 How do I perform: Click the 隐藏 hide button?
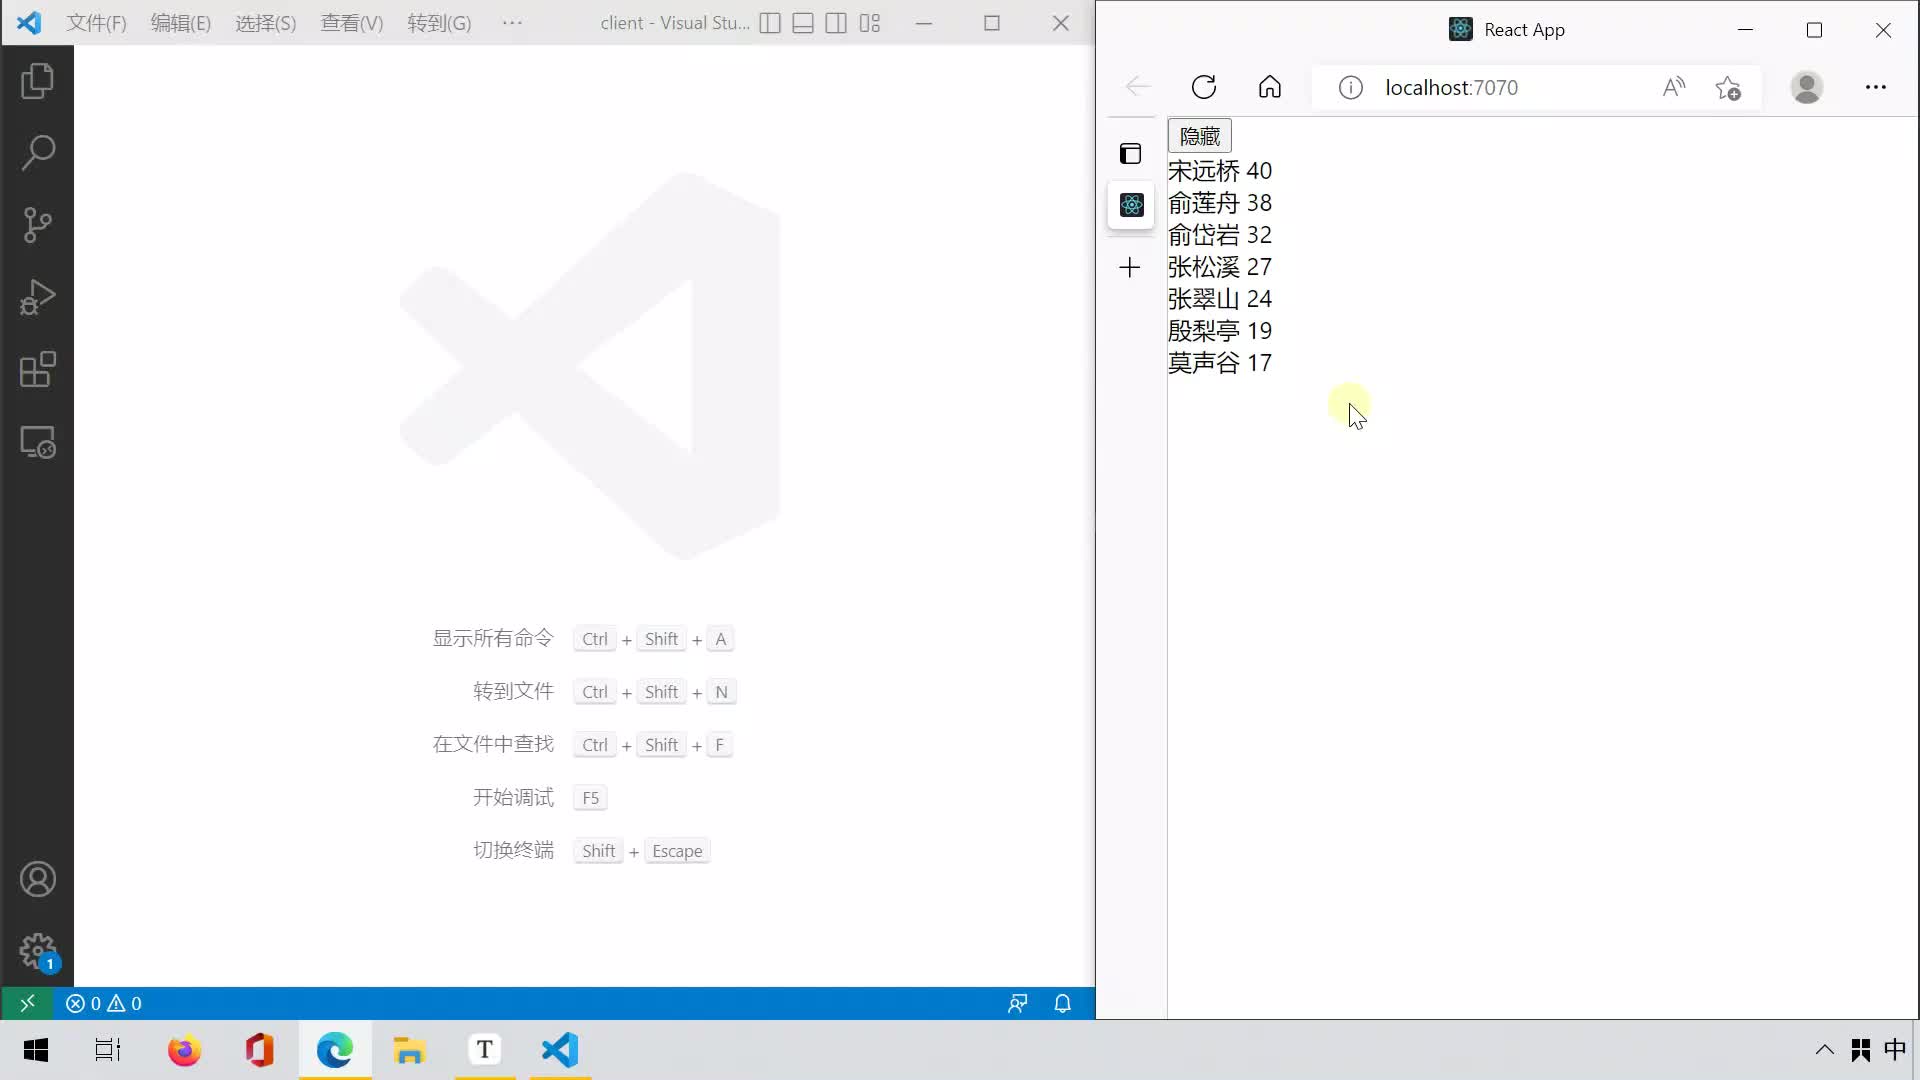point(1199,136)
